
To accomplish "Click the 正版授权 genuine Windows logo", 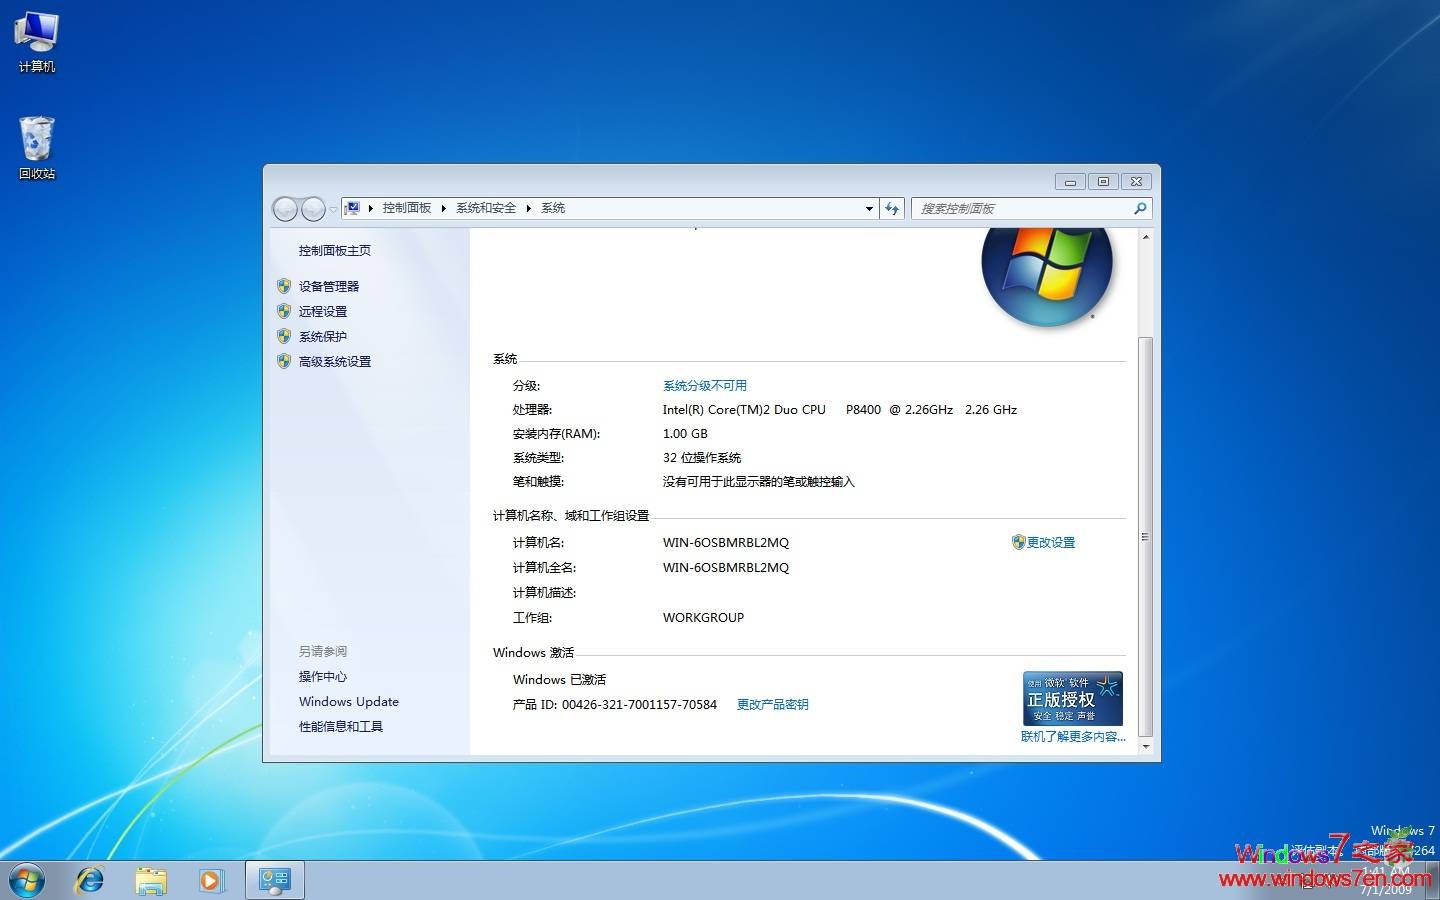I will 1071,697.
